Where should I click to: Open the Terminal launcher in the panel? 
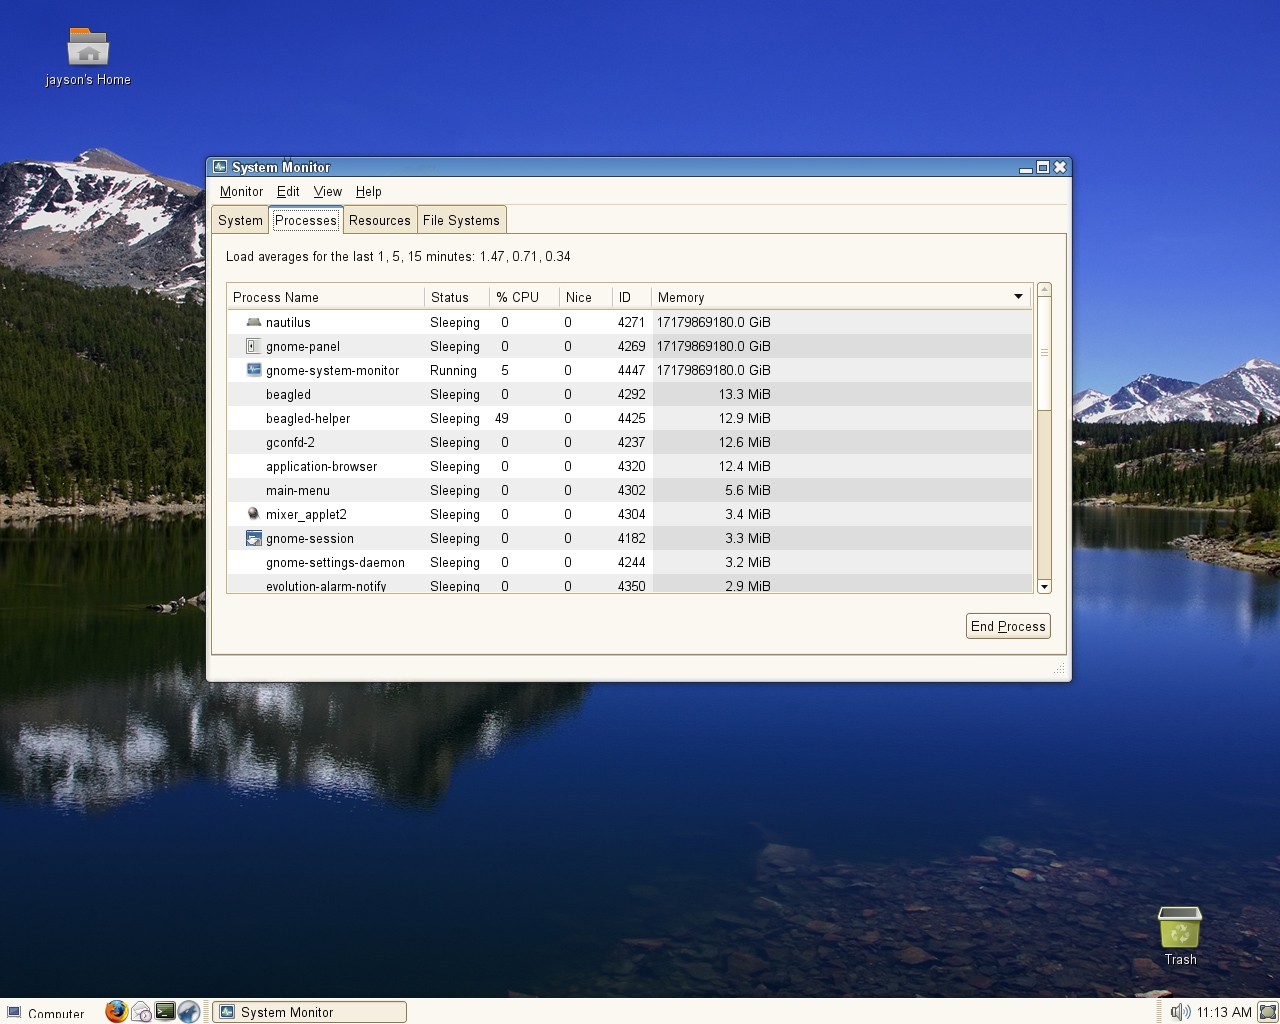pos(165,1012)
